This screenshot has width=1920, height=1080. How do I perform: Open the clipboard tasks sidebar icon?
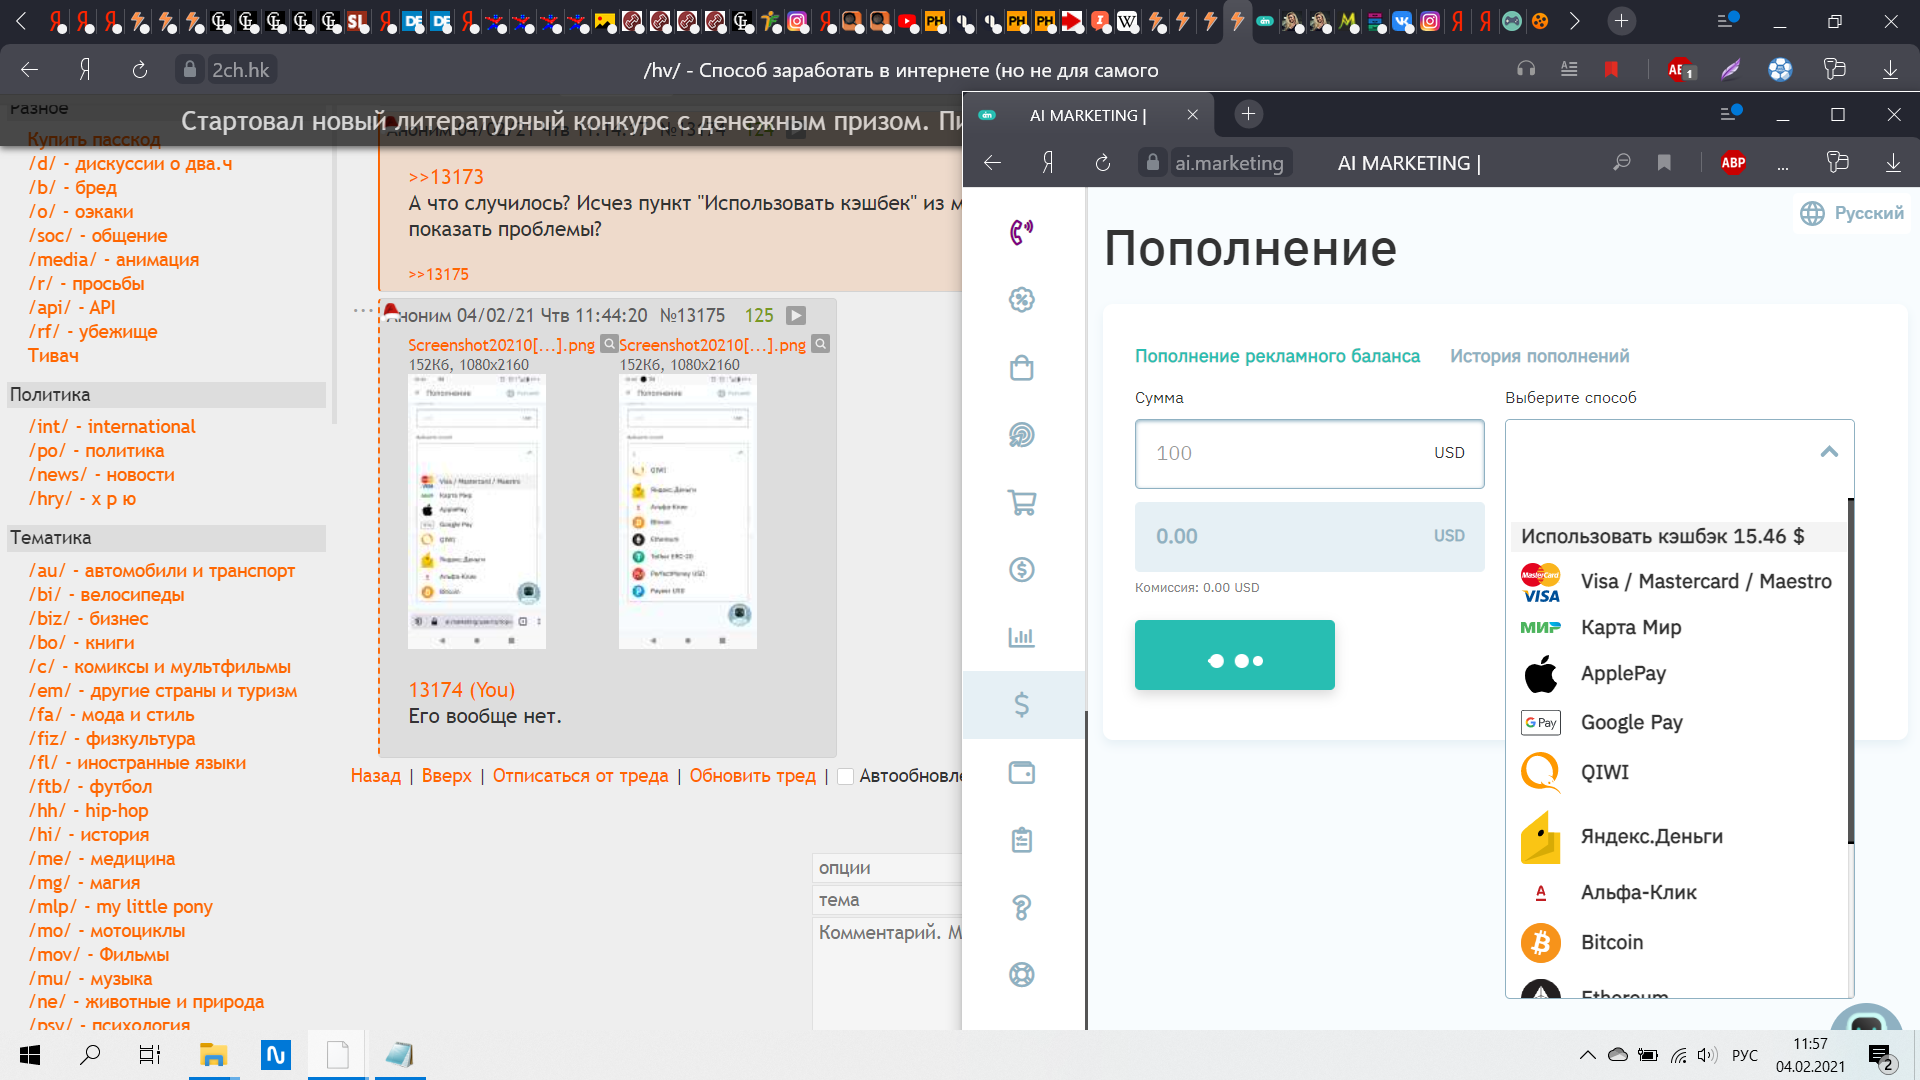tap(1021, 840)
